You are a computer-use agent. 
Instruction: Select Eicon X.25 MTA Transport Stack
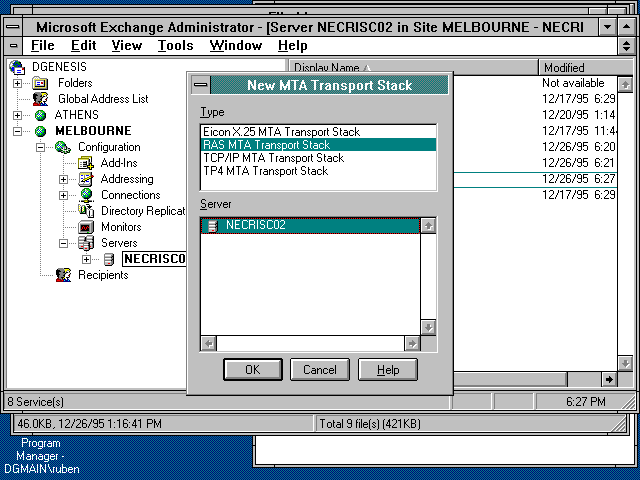pyautogui.click(x=318, y=132)
